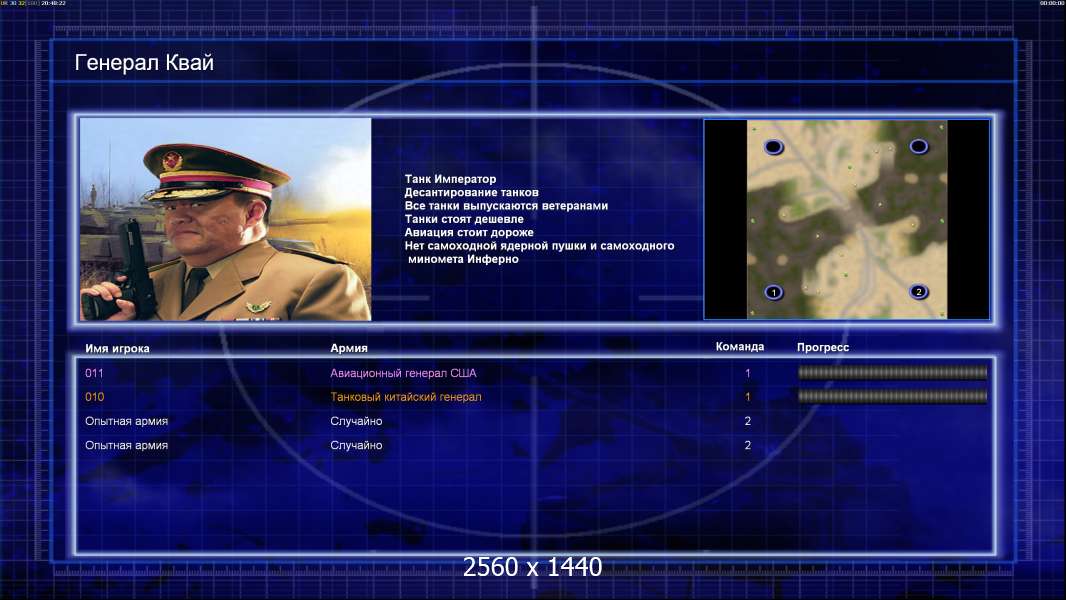Click the top-left empty start position on minimap
Screen dimensions: 1066x600
[774, 147]
